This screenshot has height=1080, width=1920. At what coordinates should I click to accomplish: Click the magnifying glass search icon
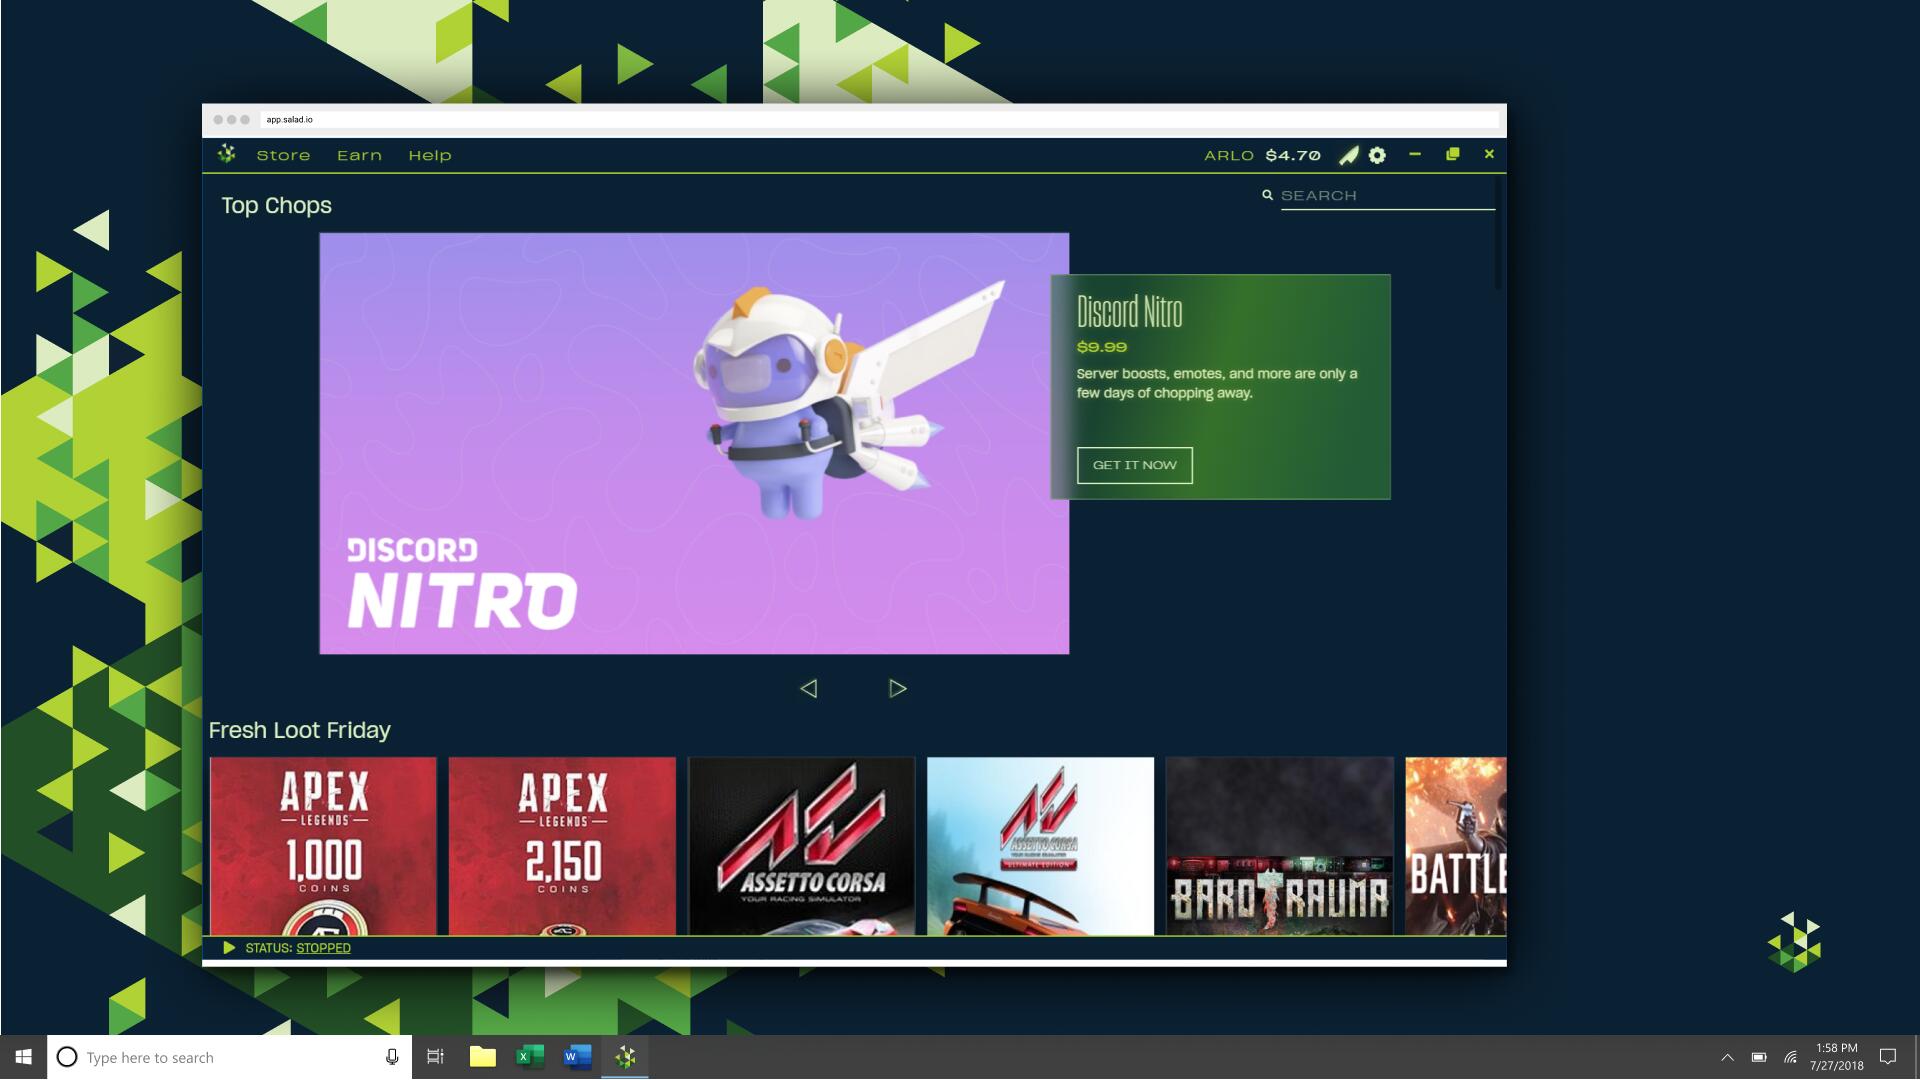tap(1267, 195)
